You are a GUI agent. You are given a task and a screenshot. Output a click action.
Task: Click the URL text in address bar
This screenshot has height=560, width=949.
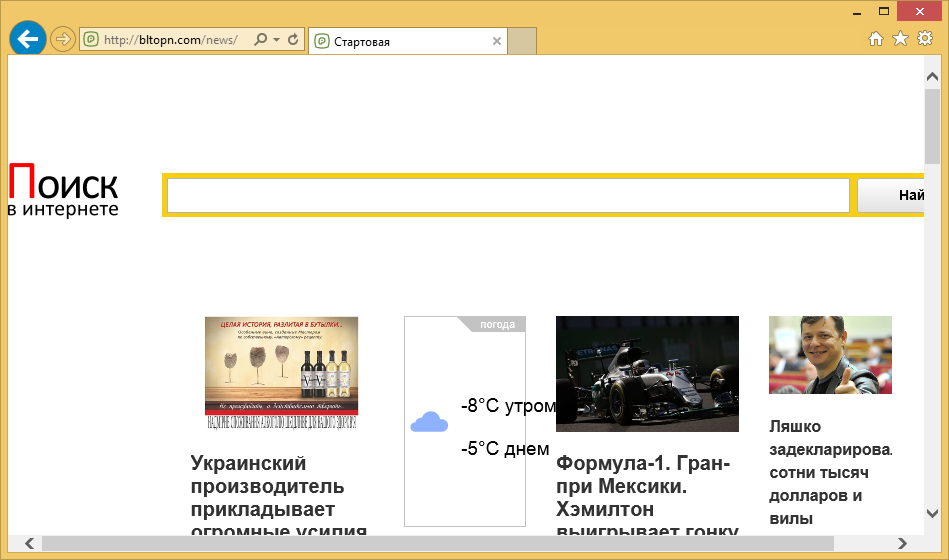[170, 40]
